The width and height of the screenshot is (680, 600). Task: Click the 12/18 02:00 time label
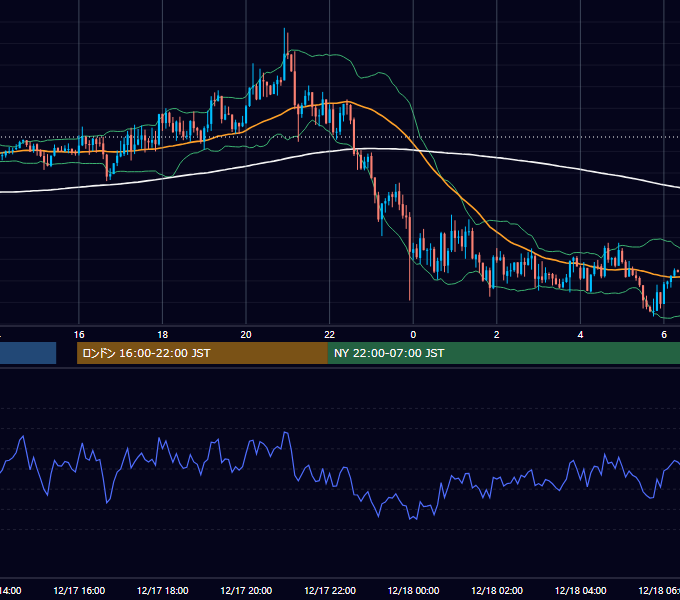pyautogui.click(x=497, y=590)
